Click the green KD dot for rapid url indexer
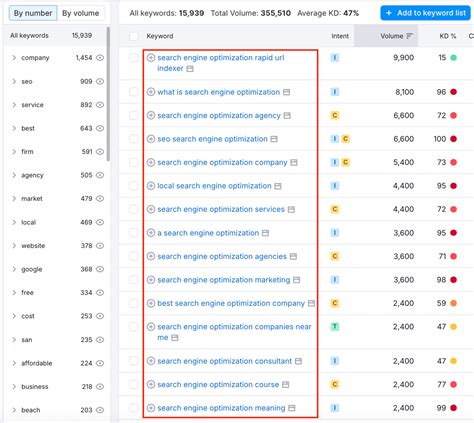Viewport: 474px width, 423px height. (x=453, y=58)
